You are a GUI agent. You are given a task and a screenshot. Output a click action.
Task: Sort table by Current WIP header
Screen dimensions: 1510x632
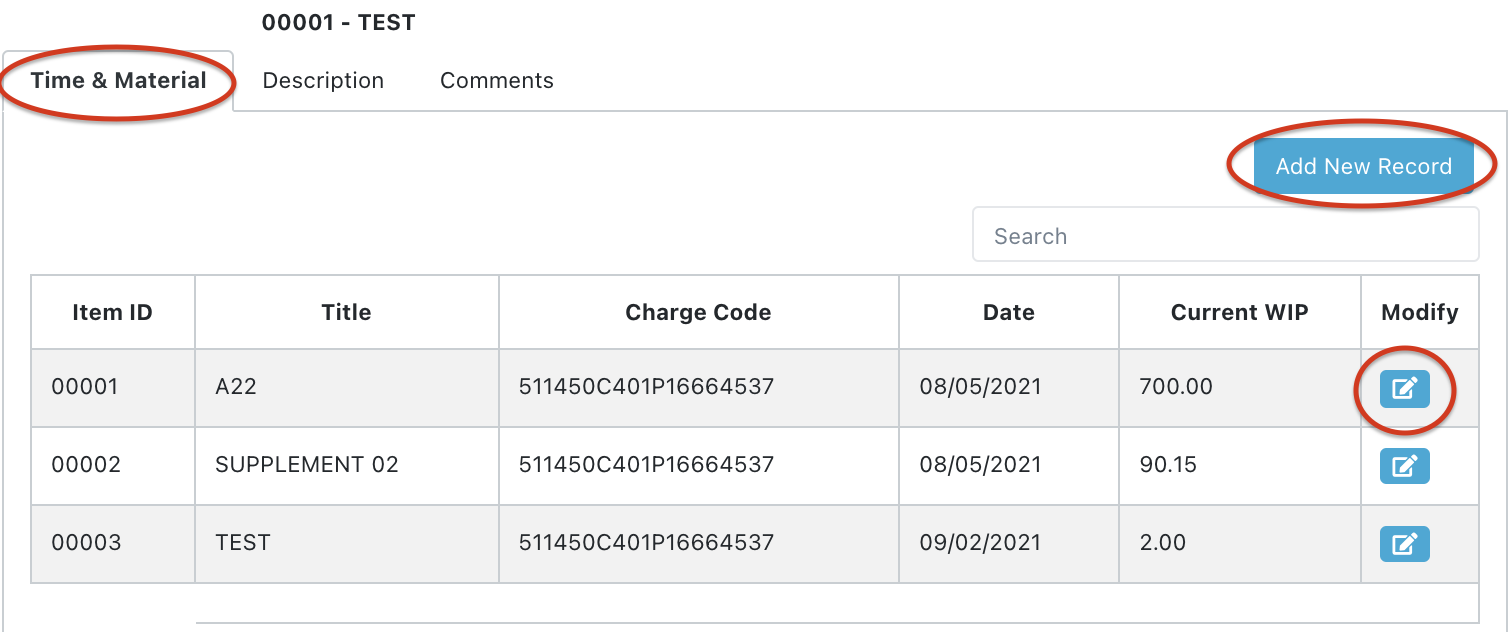[1239, 313]
